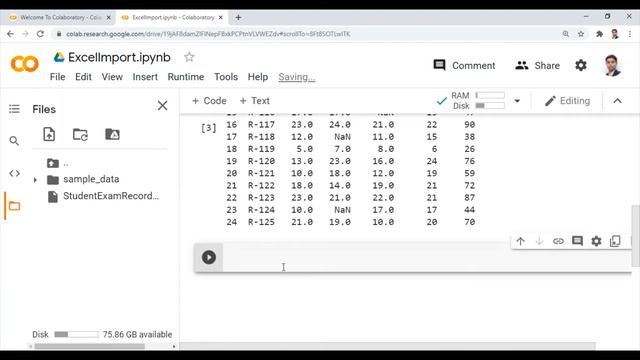Star the ExcelImport.ipynb notebook
The height and width of the screenshot is (360, 640).
point(189,57)
